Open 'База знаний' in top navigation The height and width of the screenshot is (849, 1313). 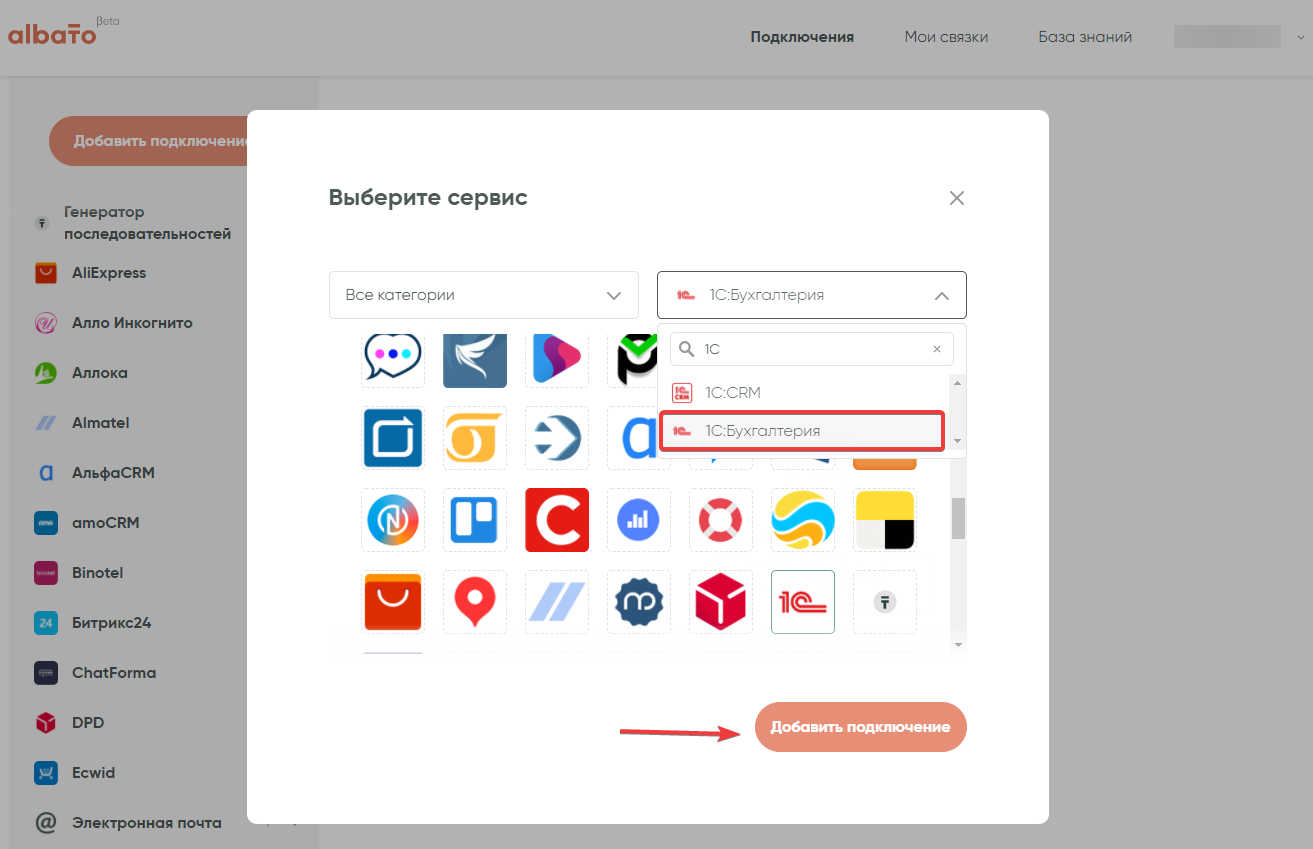tap(1084, 37)
